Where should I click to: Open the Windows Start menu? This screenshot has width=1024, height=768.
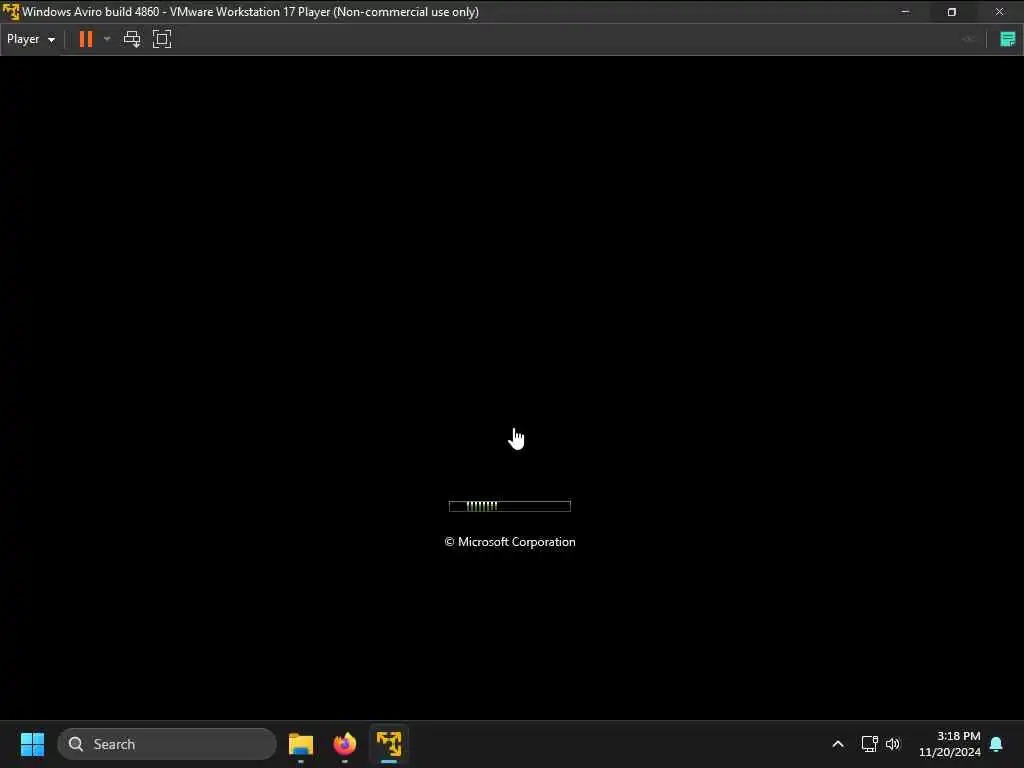[x=32, y=744]
